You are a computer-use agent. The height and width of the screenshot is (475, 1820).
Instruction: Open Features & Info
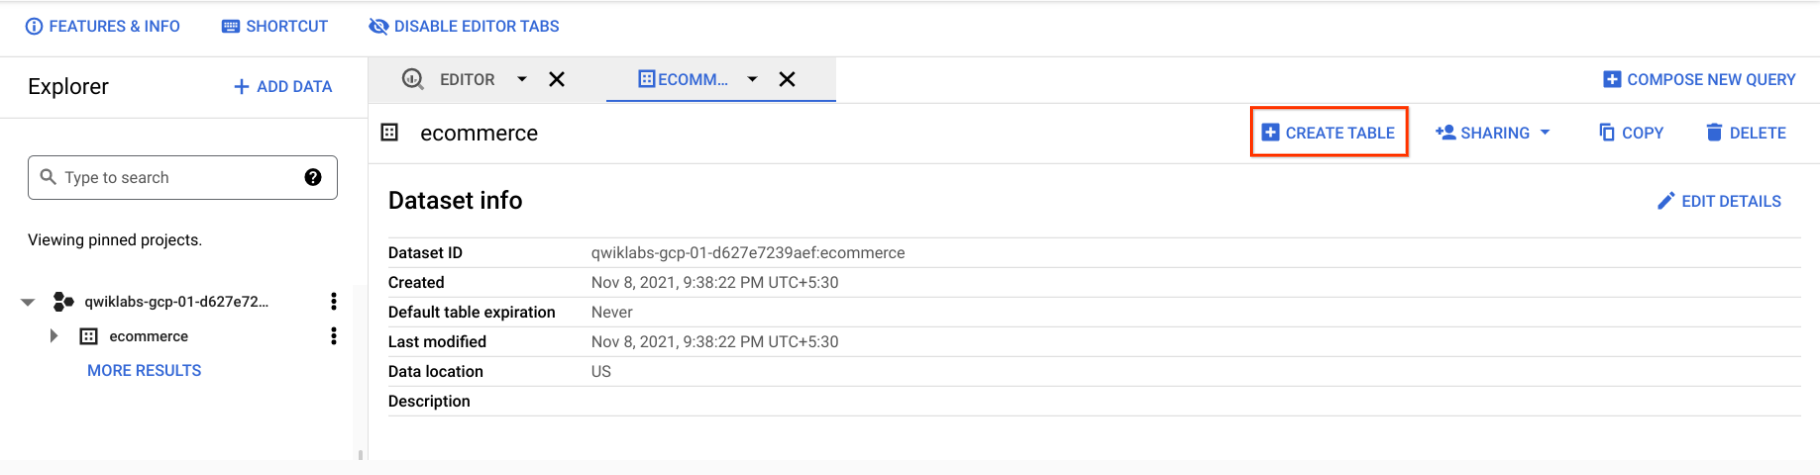pyautogui.click(x=103, y=26)
